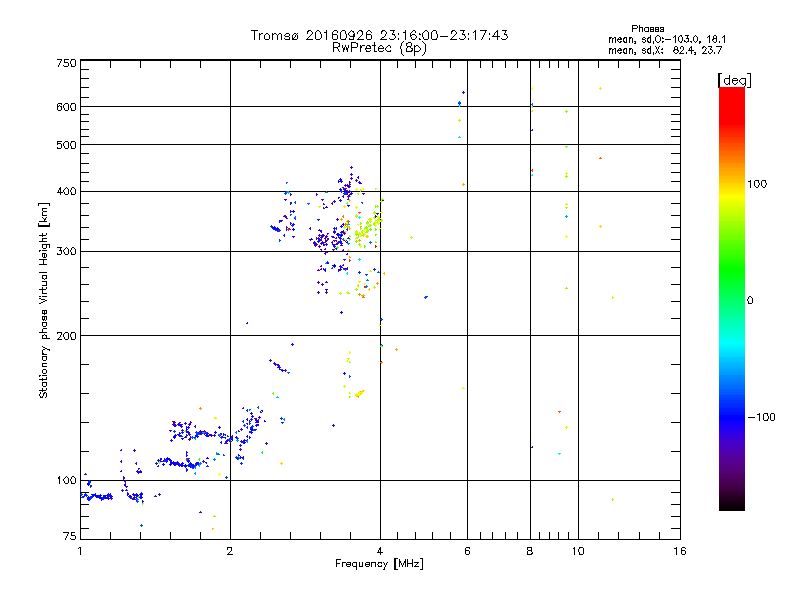Click the phase color bar legend
Viewport: 800px width, 600px height.
732,298
